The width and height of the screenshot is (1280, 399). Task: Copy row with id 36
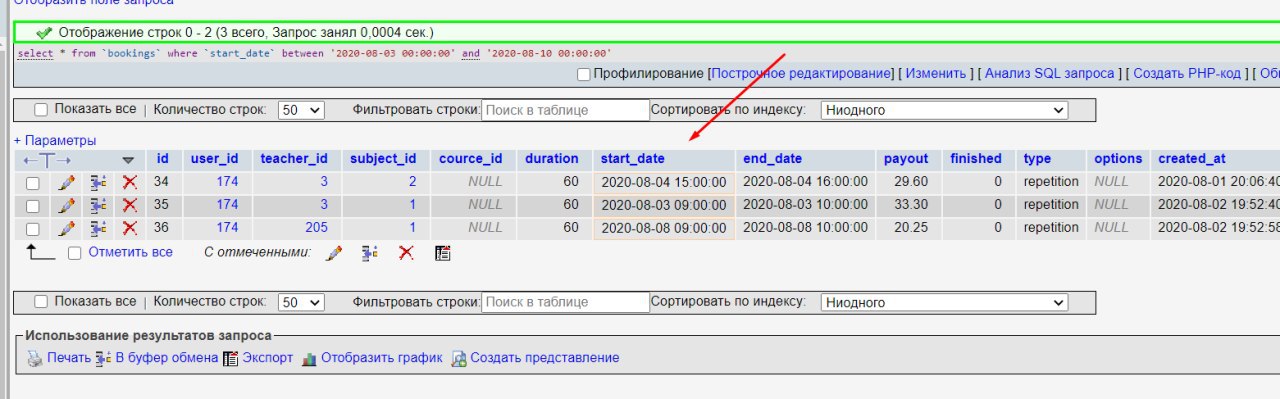point(98,228)
